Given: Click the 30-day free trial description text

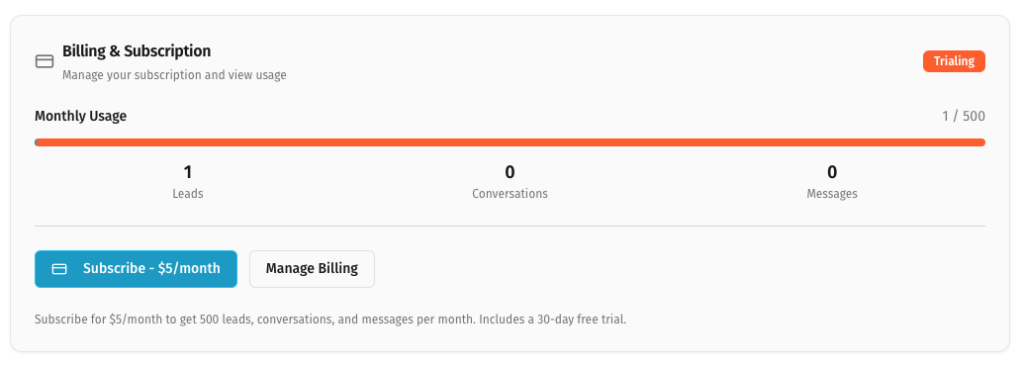Looking at the screenshot, I should [330, 320].
